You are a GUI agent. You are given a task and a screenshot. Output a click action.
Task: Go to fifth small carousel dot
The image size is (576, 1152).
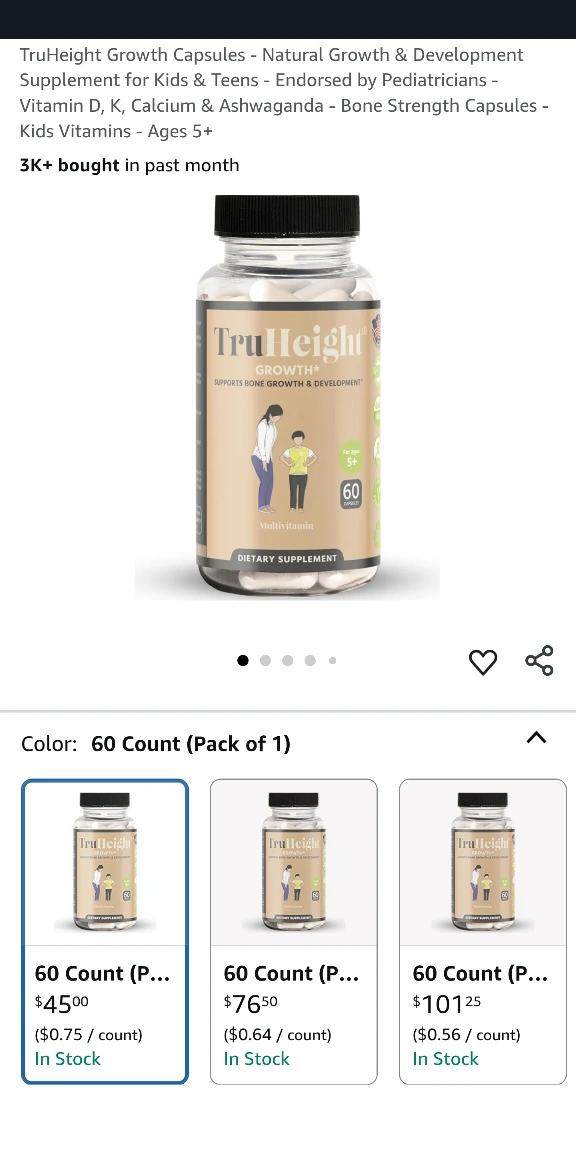[332, 660]
